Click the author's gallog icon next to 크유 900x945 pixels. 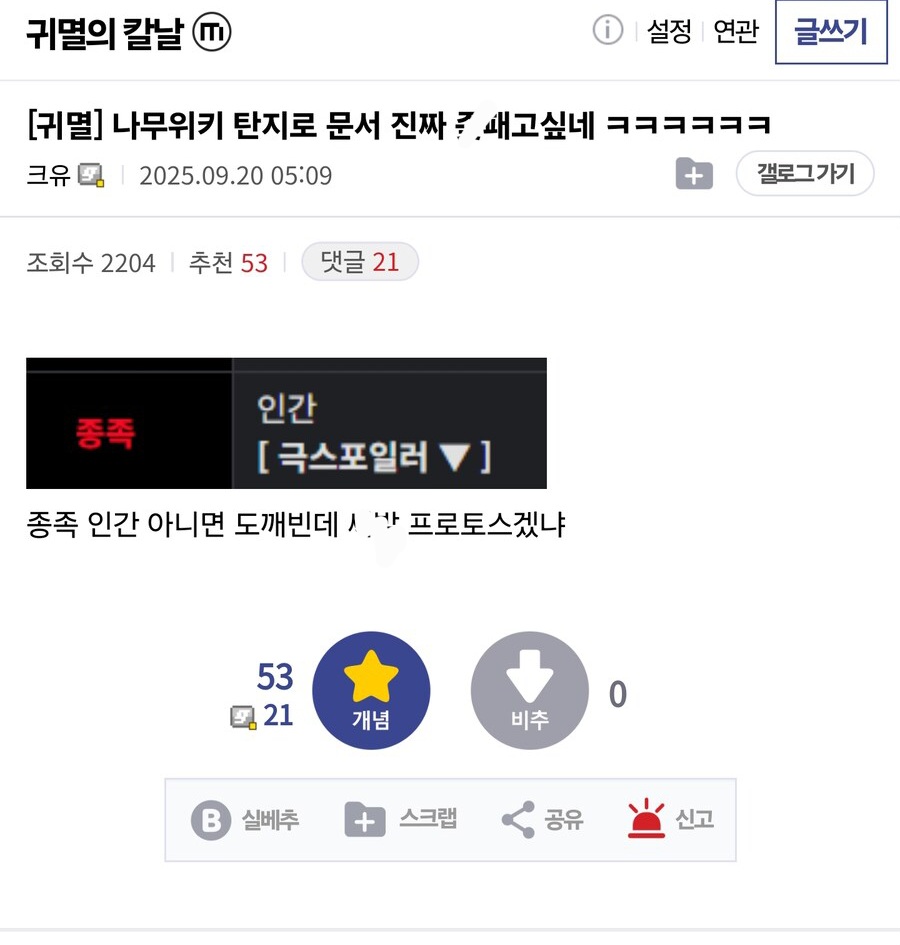[91, 175]
